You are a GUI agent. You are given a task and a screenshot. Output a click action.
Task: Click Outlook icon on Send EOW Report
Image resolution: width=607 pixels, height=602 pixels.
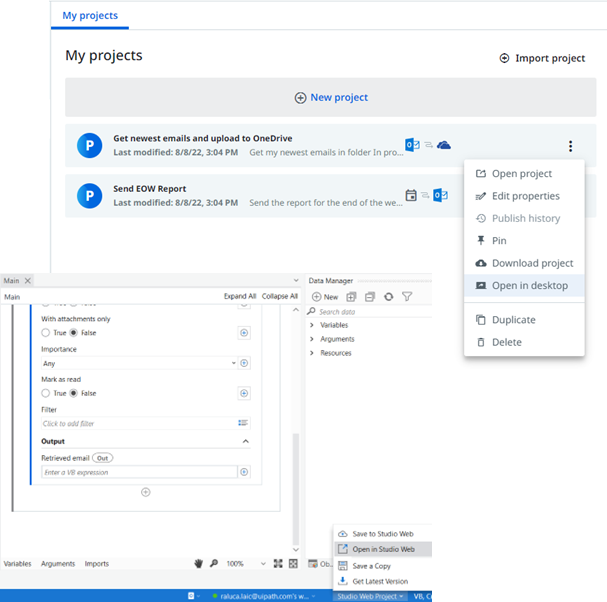coord(441,195)
